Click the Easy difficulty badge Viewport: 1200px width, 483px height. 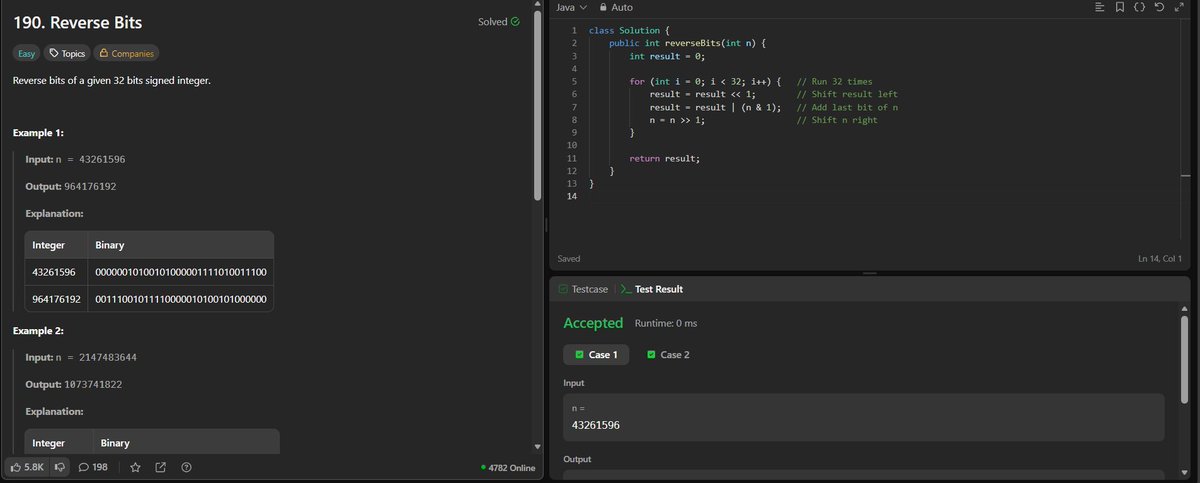[27, 53]
